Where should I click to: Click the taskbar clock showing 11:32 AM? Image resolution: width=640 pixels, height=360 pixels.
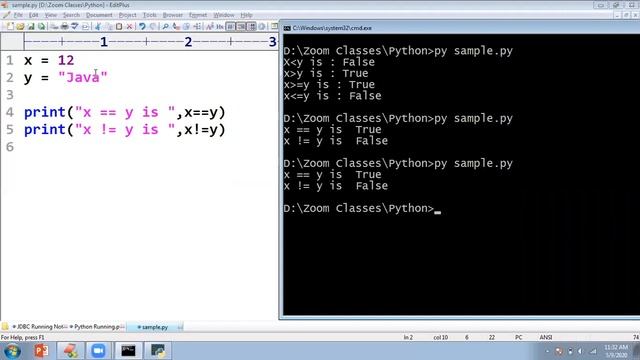click(616, 351)
